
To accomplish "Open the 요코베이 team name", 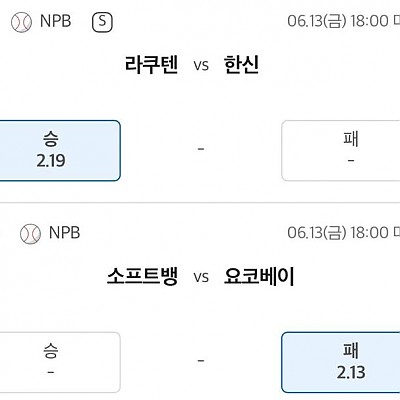I will 259,276.
